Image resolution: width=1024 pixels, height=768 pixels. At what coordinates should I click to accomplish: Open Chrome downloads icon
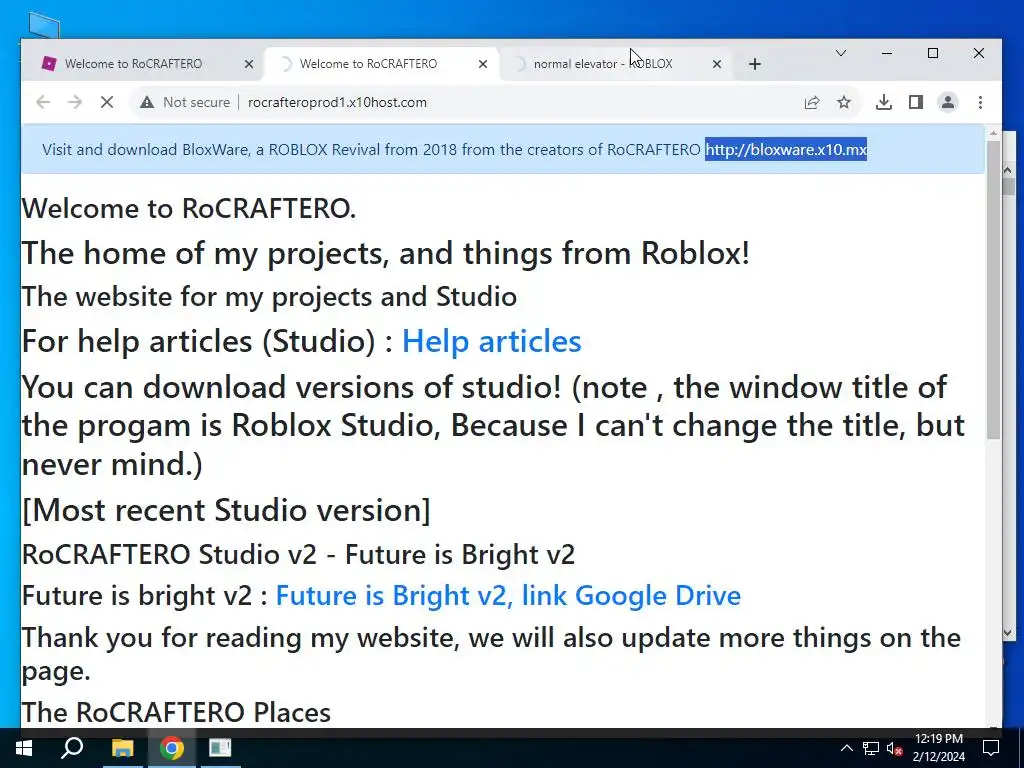click(x=884, y=102)
